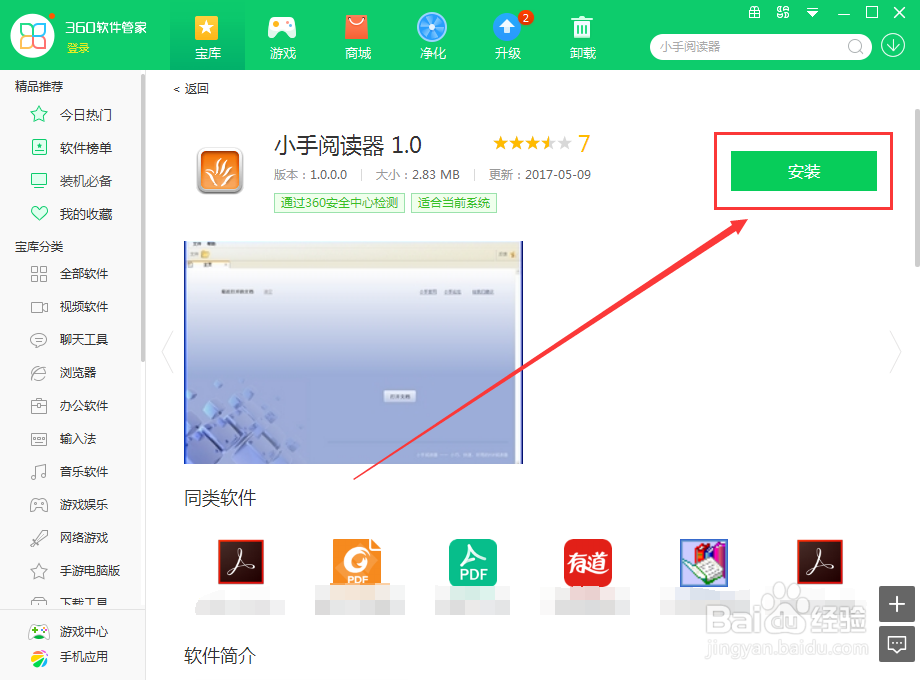The image size is (920, 680).
Task: Open the last Adobe Reader similar app
Action: tap(820, 562)
